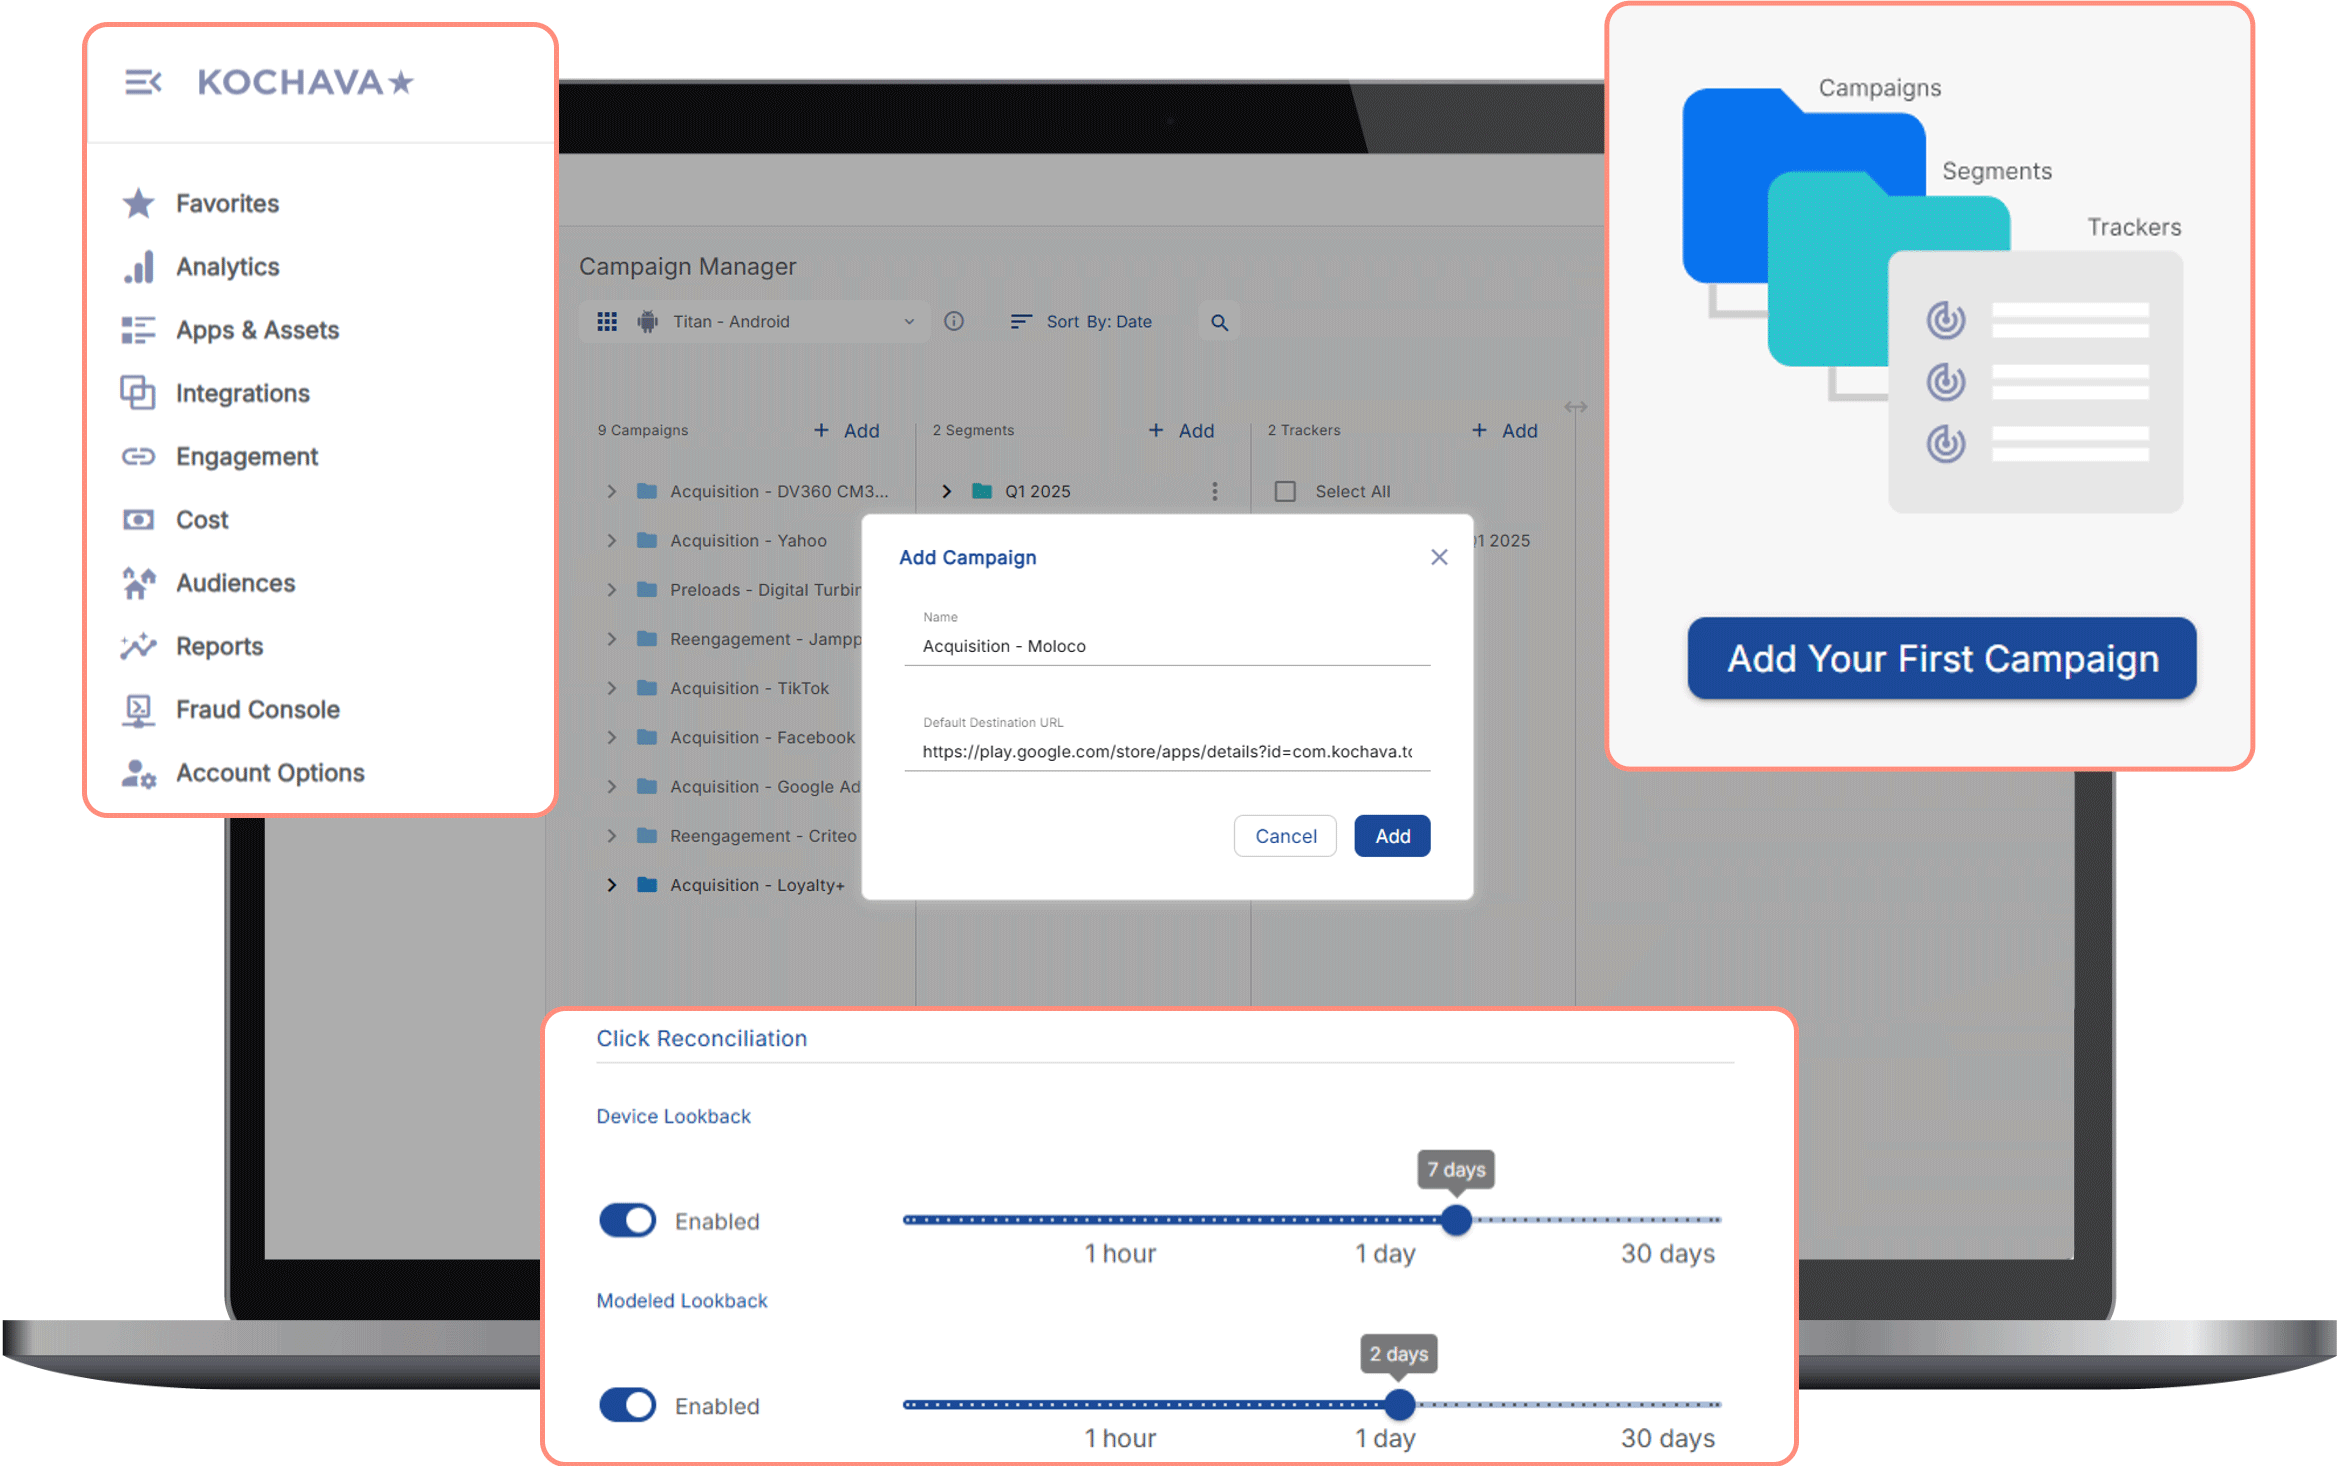Image resolution: width=2337 pixels, height=1466 pixels.
Task: Disable the Modeled Lookback toggle
Action: (x=627, y=1405)
